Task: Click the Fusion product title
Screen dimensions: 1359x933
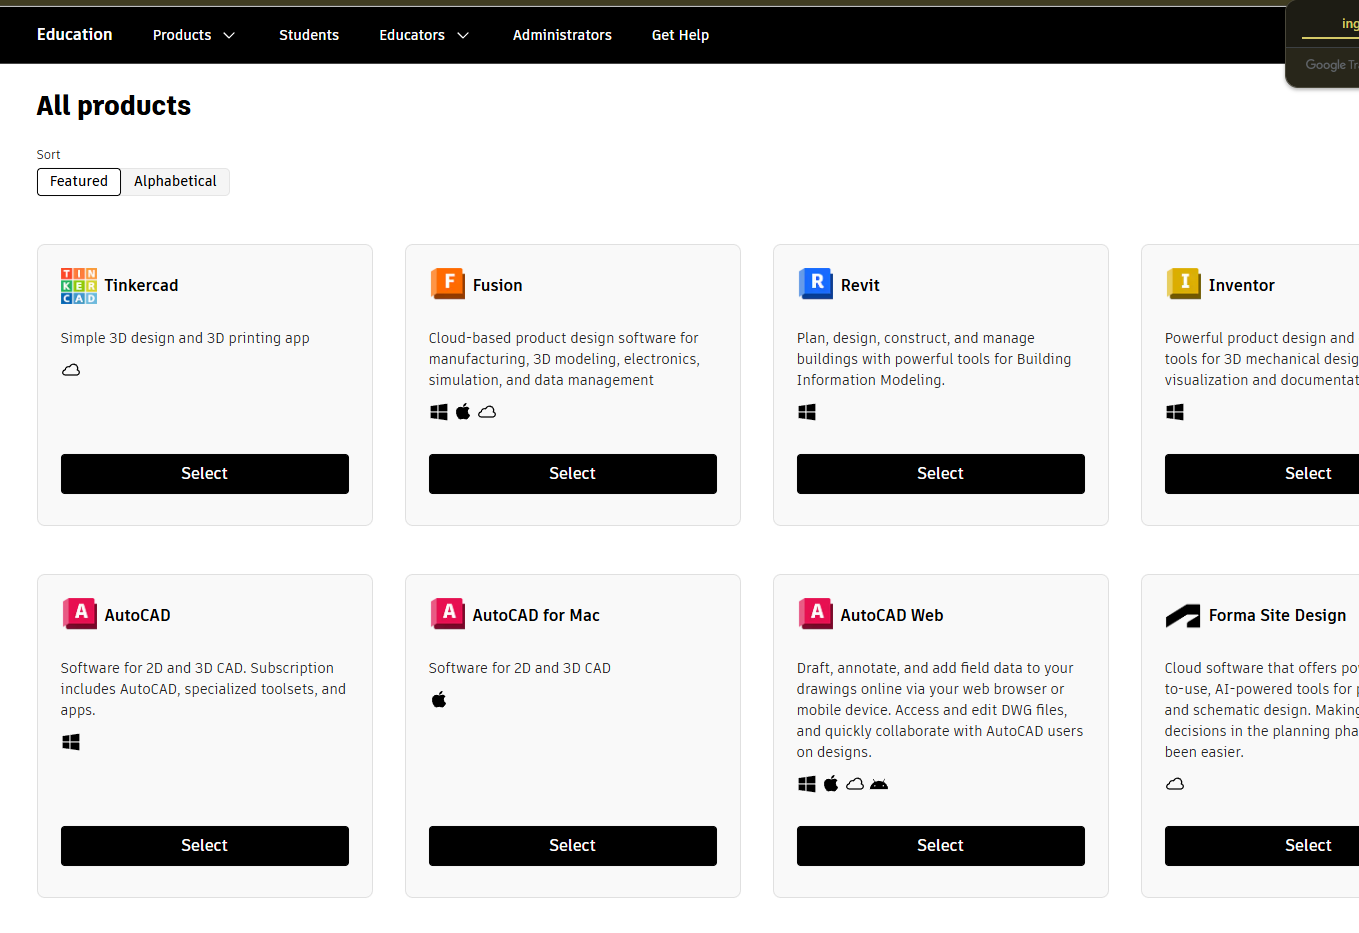Action: [x=498, y=286]
